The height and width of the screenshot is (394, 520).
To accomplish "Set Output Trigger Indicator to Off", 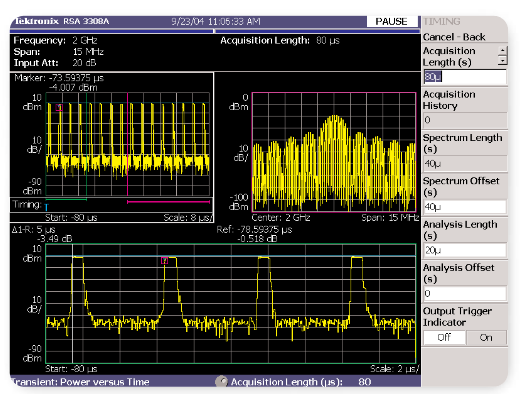I will (x=444, y=338).
